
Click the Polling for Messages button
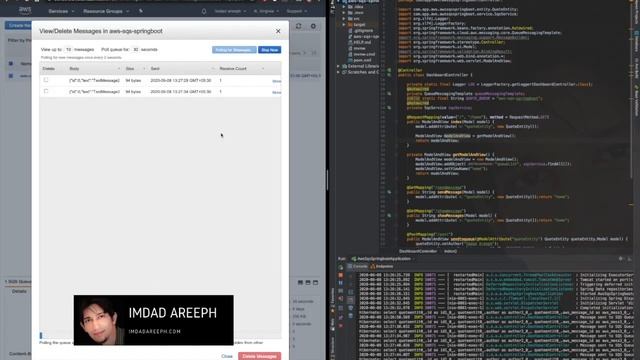coord(234,50)
